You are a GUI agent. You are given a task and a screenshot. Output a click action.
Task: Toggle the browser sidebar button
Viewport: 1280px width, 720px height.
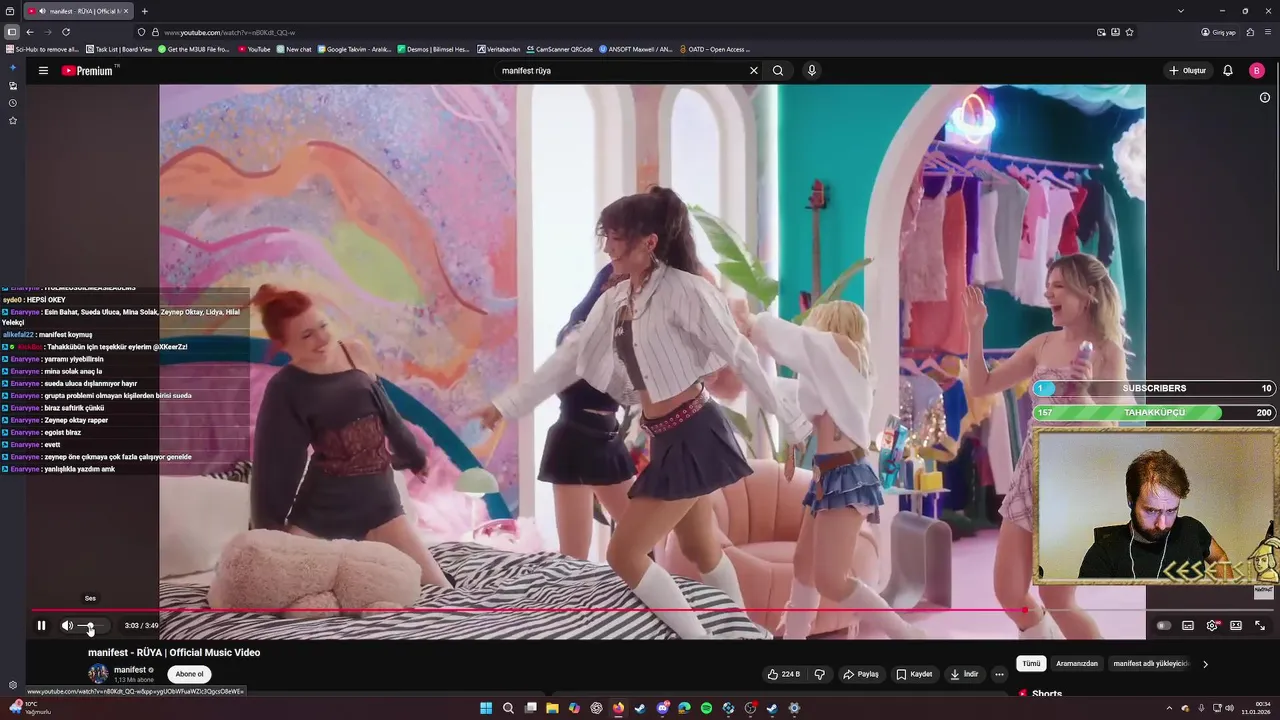click(11, 32)
